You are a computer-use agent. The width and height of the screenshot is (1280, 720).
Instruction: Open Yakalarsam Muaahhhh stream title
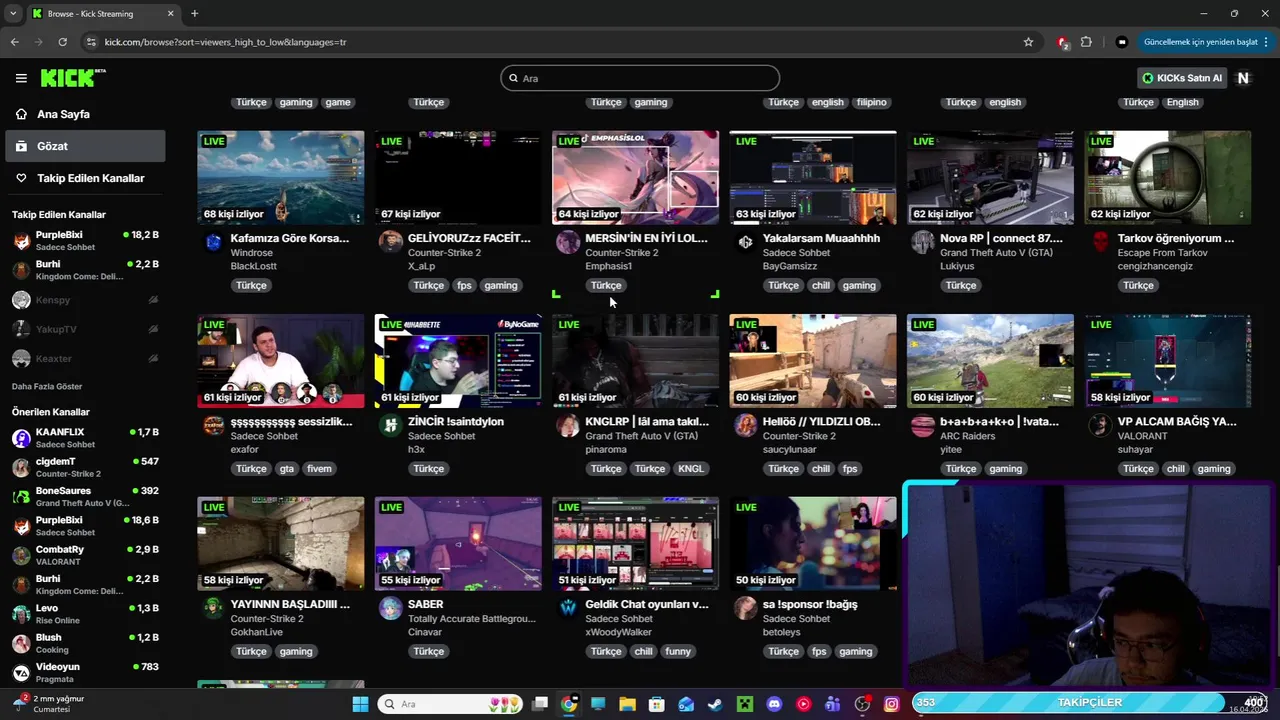(x=821, y=238)
